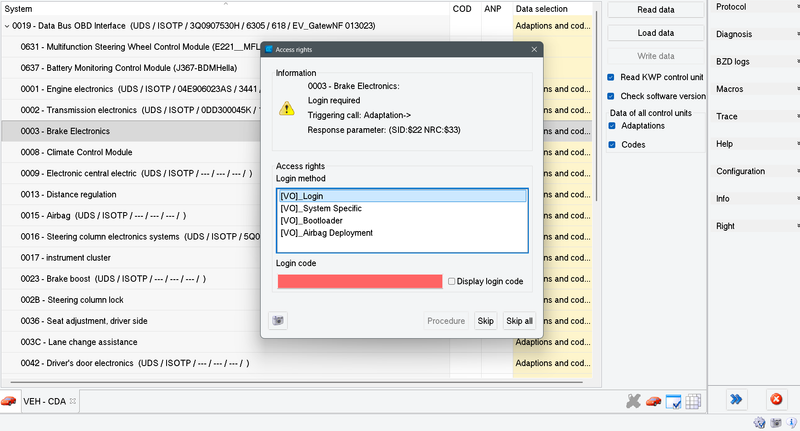The height and width of the screenshot is (431, 800).
Task: Click the blue double-arrow forward button
Action: [x=736, y=399]
